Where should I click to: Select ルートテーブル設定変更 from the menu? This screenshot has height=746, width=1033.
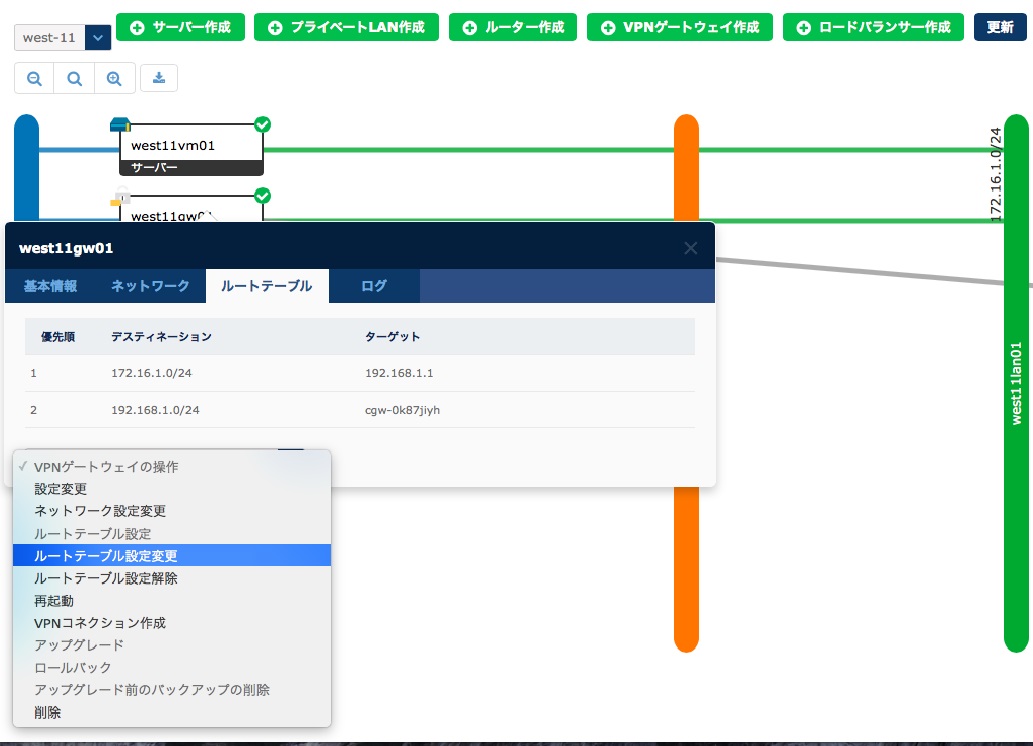(x=106, y=556)
